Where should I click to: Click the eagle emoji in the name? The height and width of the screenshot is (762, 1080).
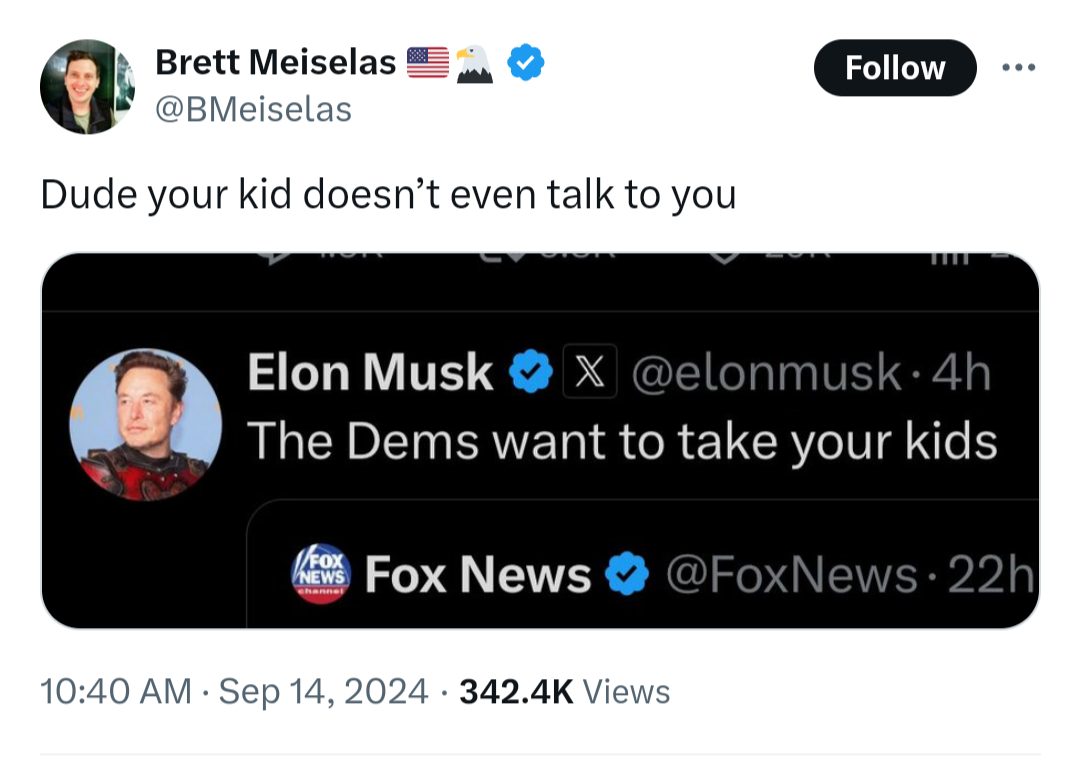475,64
